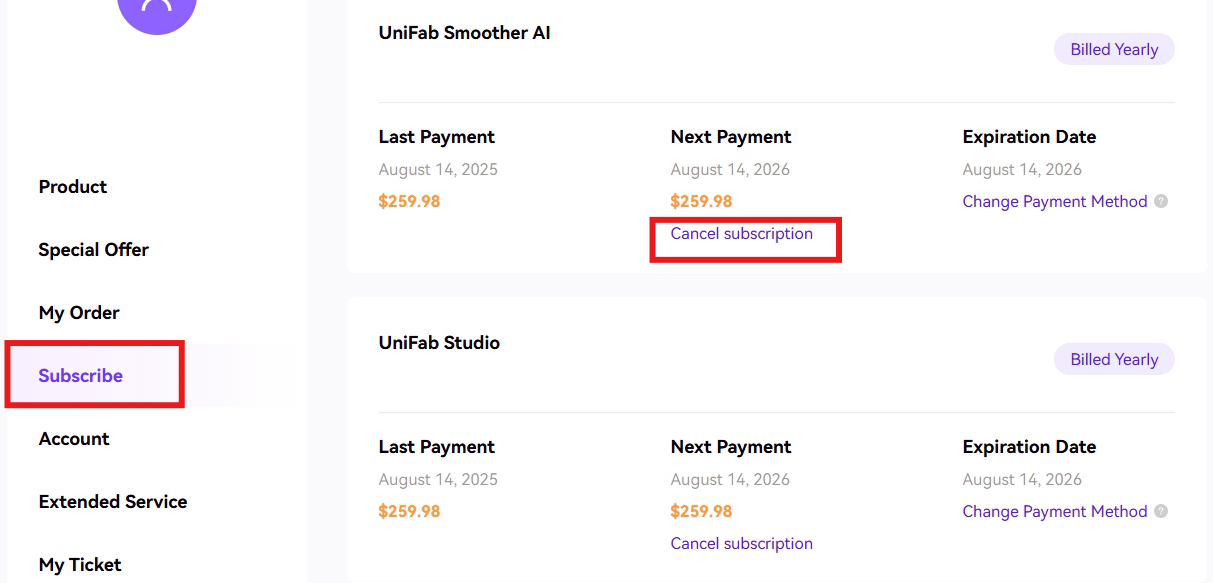Image resolution: width=1213 pixels, height=583 pixels.
Task: Cancel subscription for UniFab Smoother AI
Action: pyautogui.click(x=742, y=234)
